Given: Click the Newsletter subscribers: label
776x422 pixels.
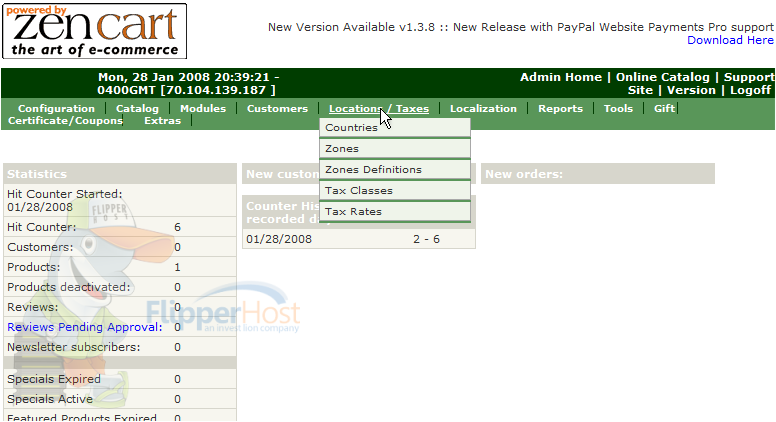Looking at the screenshot, I should 74,347.
